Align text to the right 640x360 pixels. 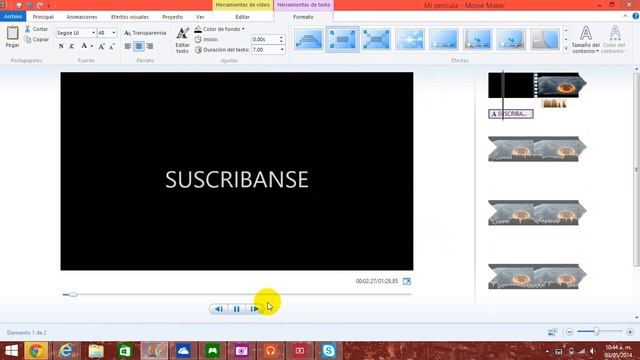(149, 46)
